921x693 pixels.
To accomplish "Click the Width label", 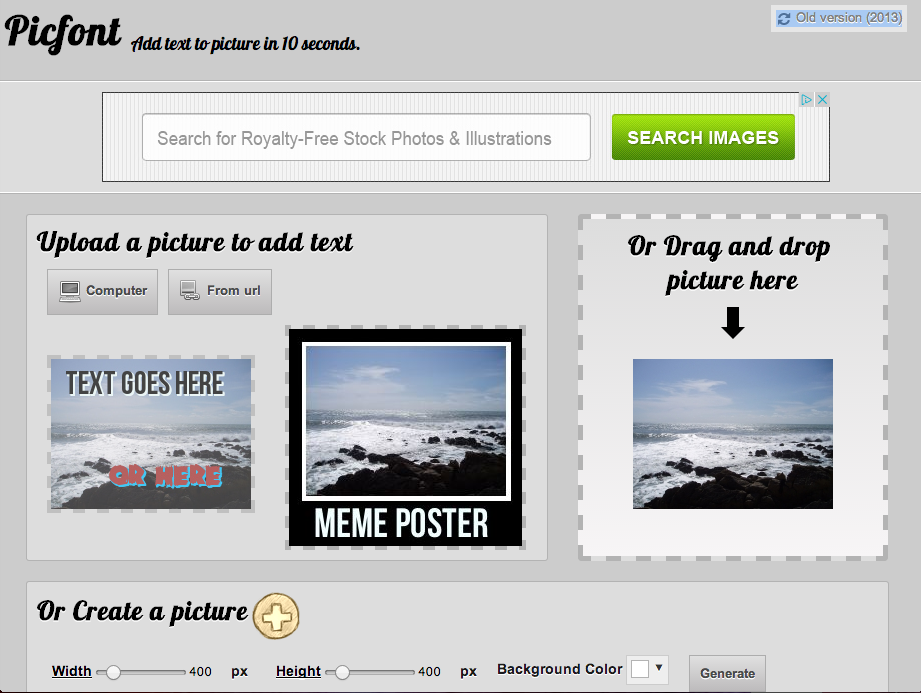I will [x=72, y=671].
